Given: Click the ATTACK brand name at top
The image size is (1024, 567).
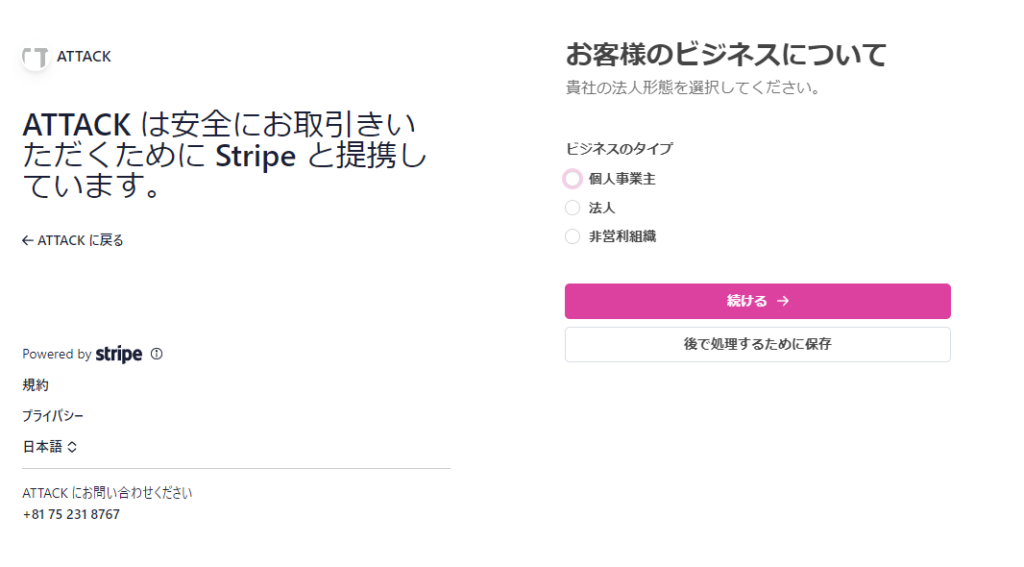Looking at the screenshot, I should (84, 57).
